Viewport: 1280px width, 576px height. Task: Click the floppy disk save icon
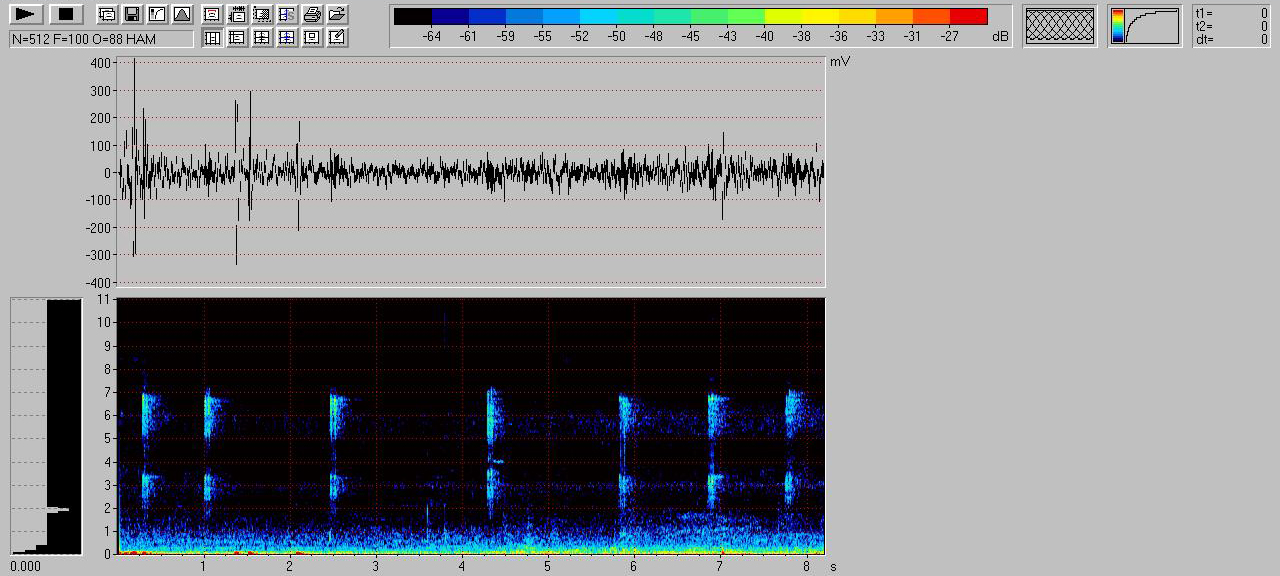[131, 14]
